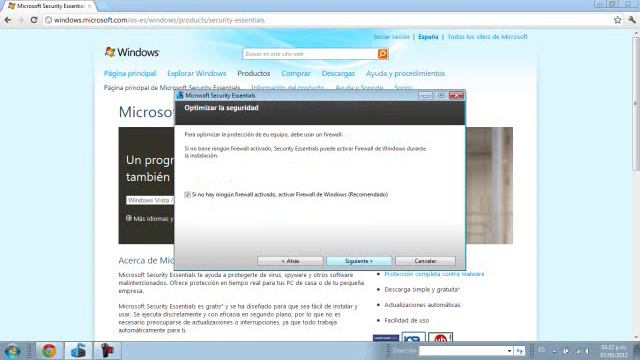
Task: Click the browser forward arrow
Action: [21, 20]
